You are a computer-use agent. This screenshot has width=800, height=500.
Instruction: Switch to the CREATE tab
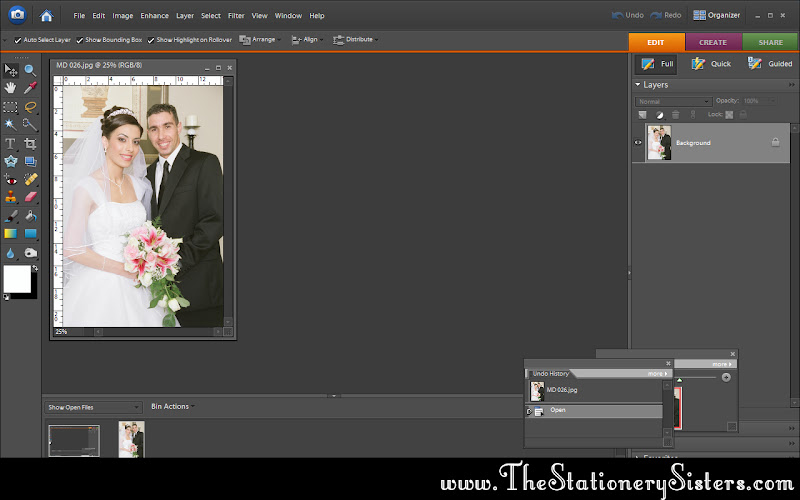coord(713,42)
